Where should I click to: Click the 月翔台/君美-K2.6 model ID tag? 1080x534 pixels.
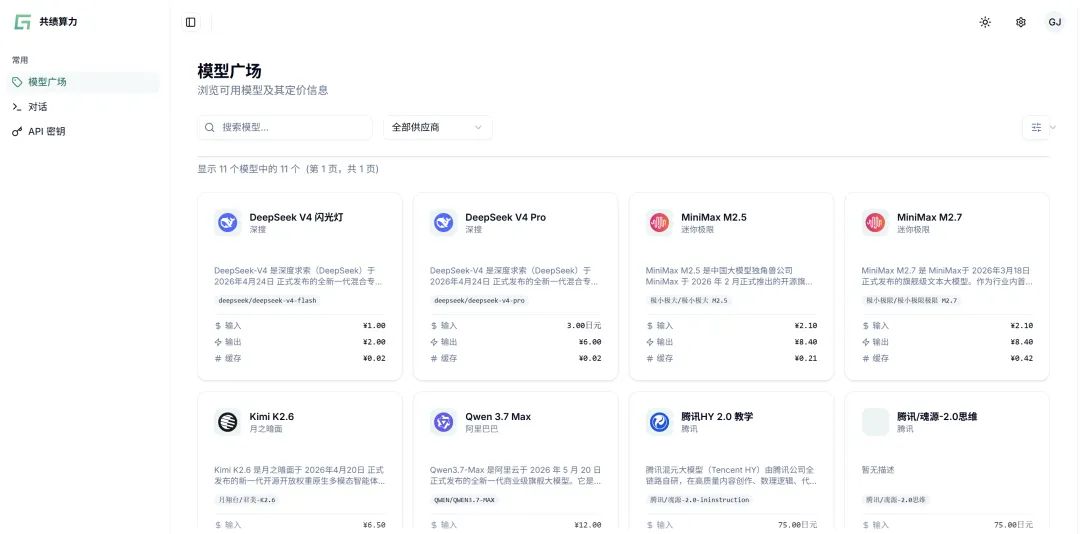coord(247,500)
